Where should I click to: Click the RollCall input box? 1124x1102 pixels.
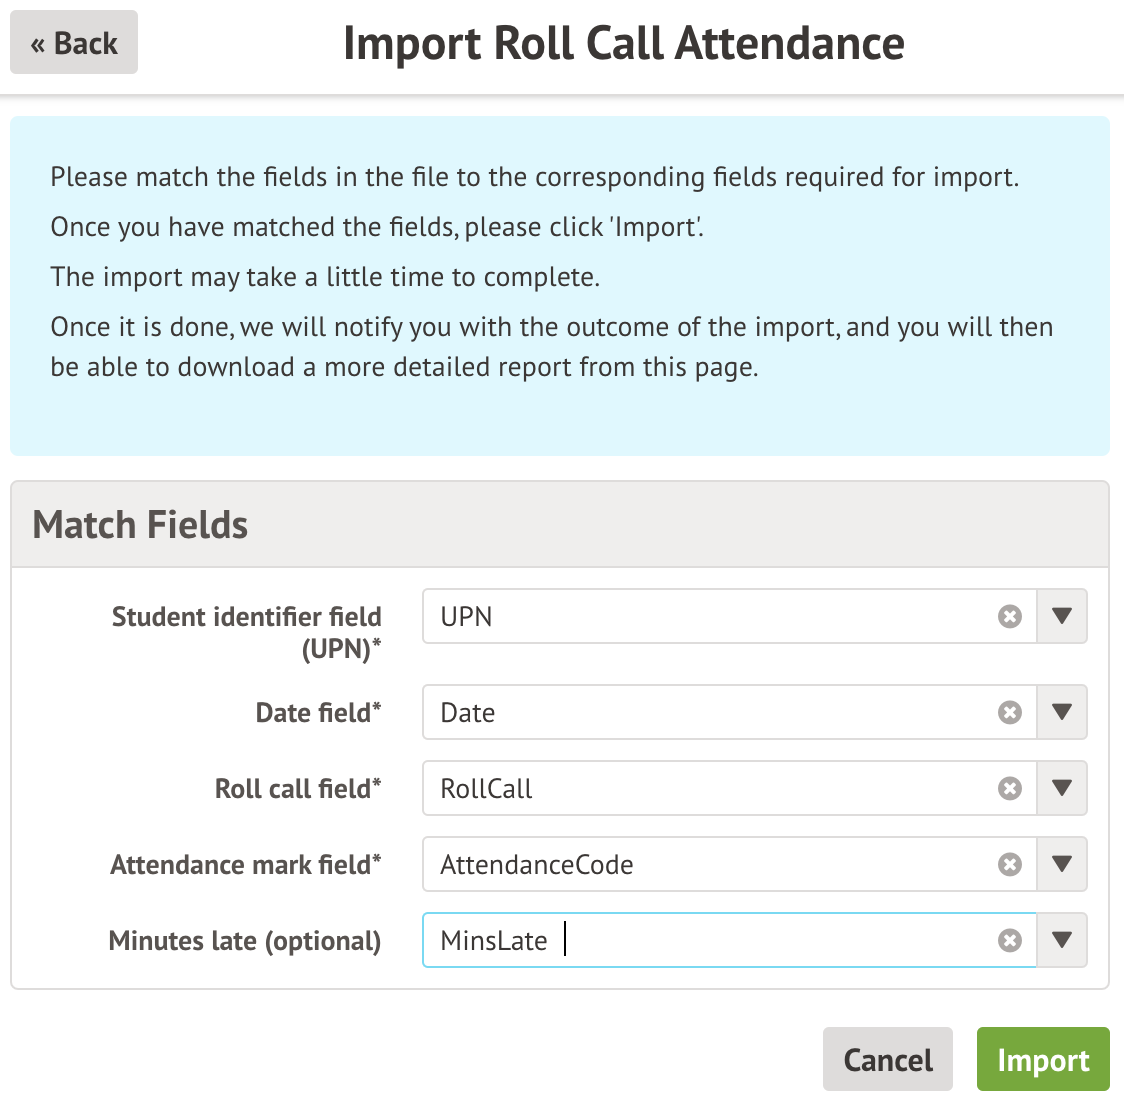[700, 788]
